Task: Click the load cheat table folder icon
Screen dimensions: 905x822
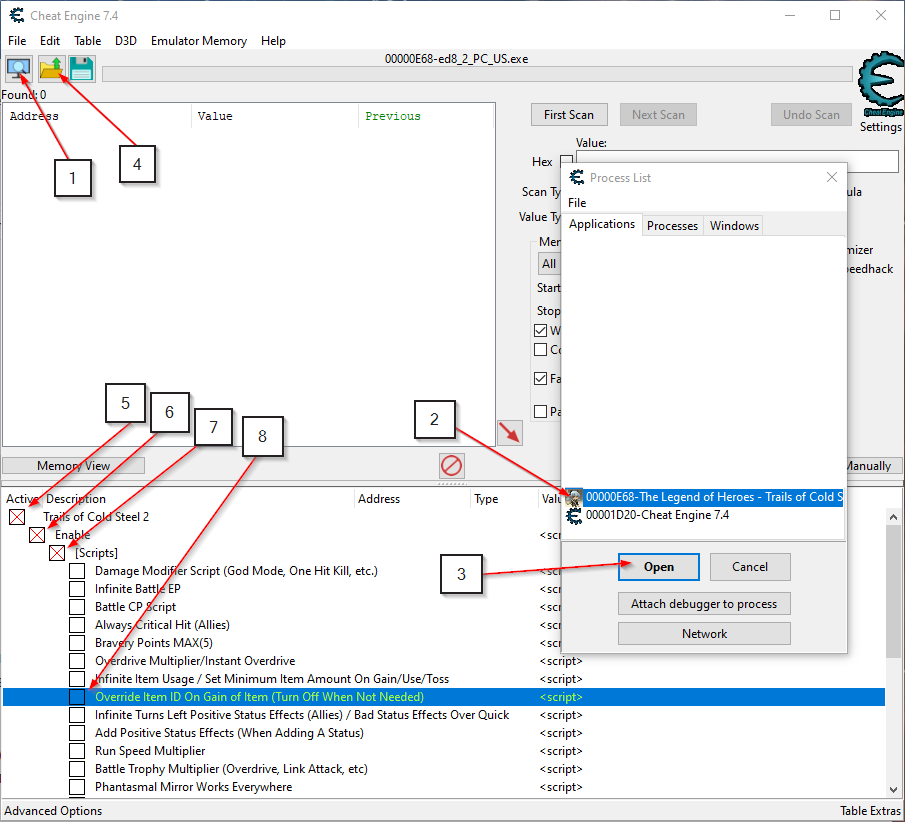Action: [51, 69]
